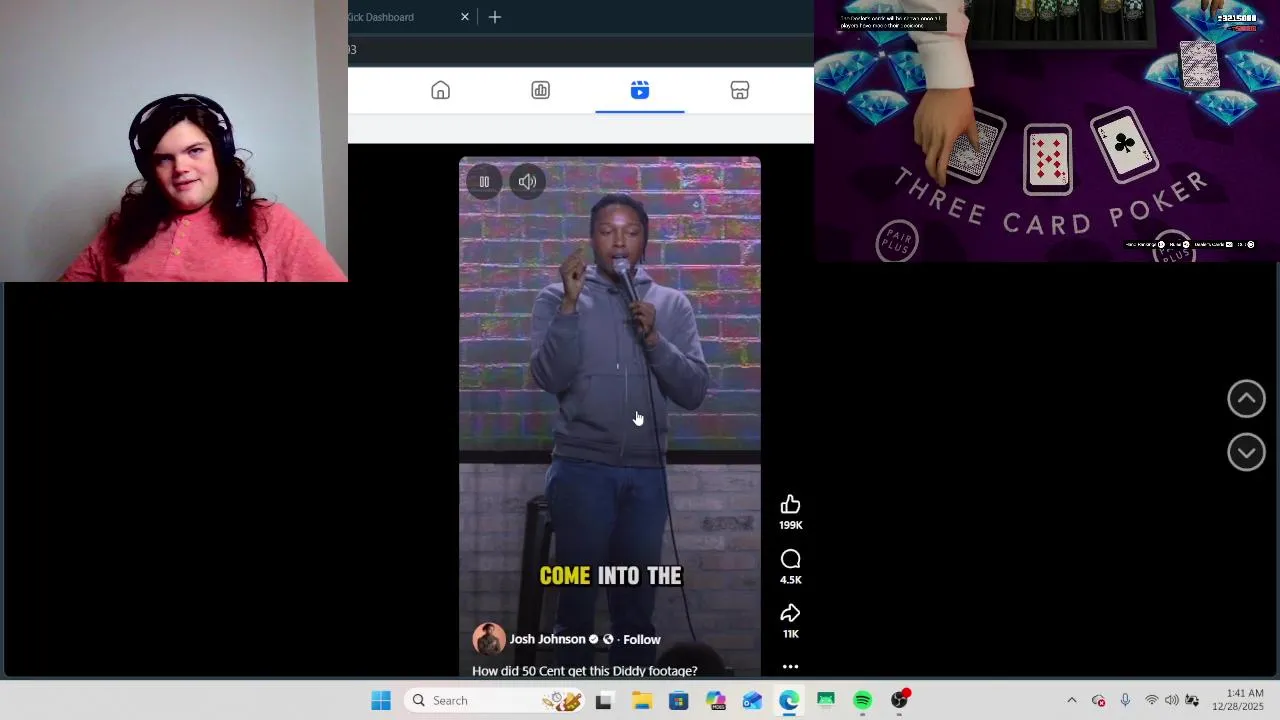Select the Reels video tab icon
This screenshot has width=1280, height=720.
pyautogui.click(x=640, y=91)
